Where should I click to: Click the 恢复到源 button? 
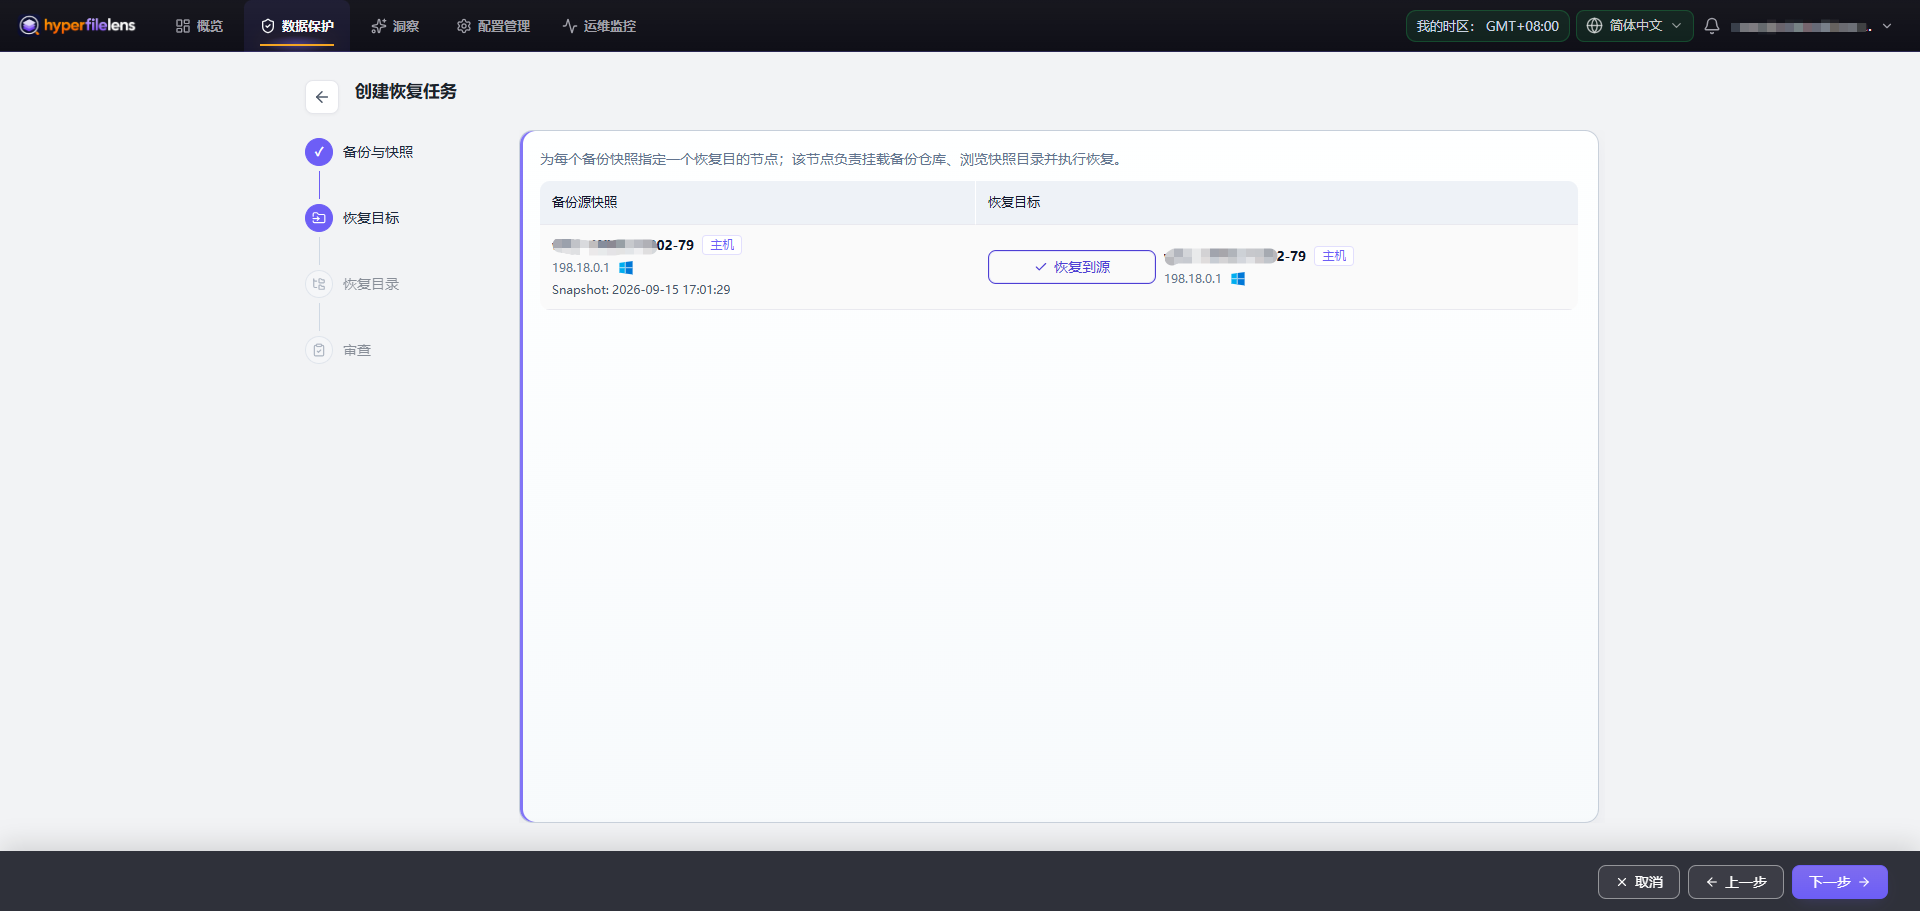tap(1072, 267)
